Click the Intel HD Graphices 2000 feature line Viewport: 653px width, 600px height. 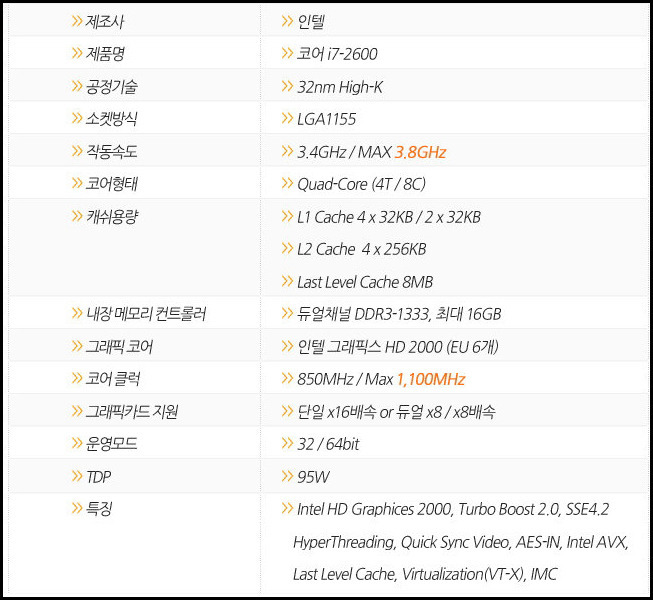point(453,509)
